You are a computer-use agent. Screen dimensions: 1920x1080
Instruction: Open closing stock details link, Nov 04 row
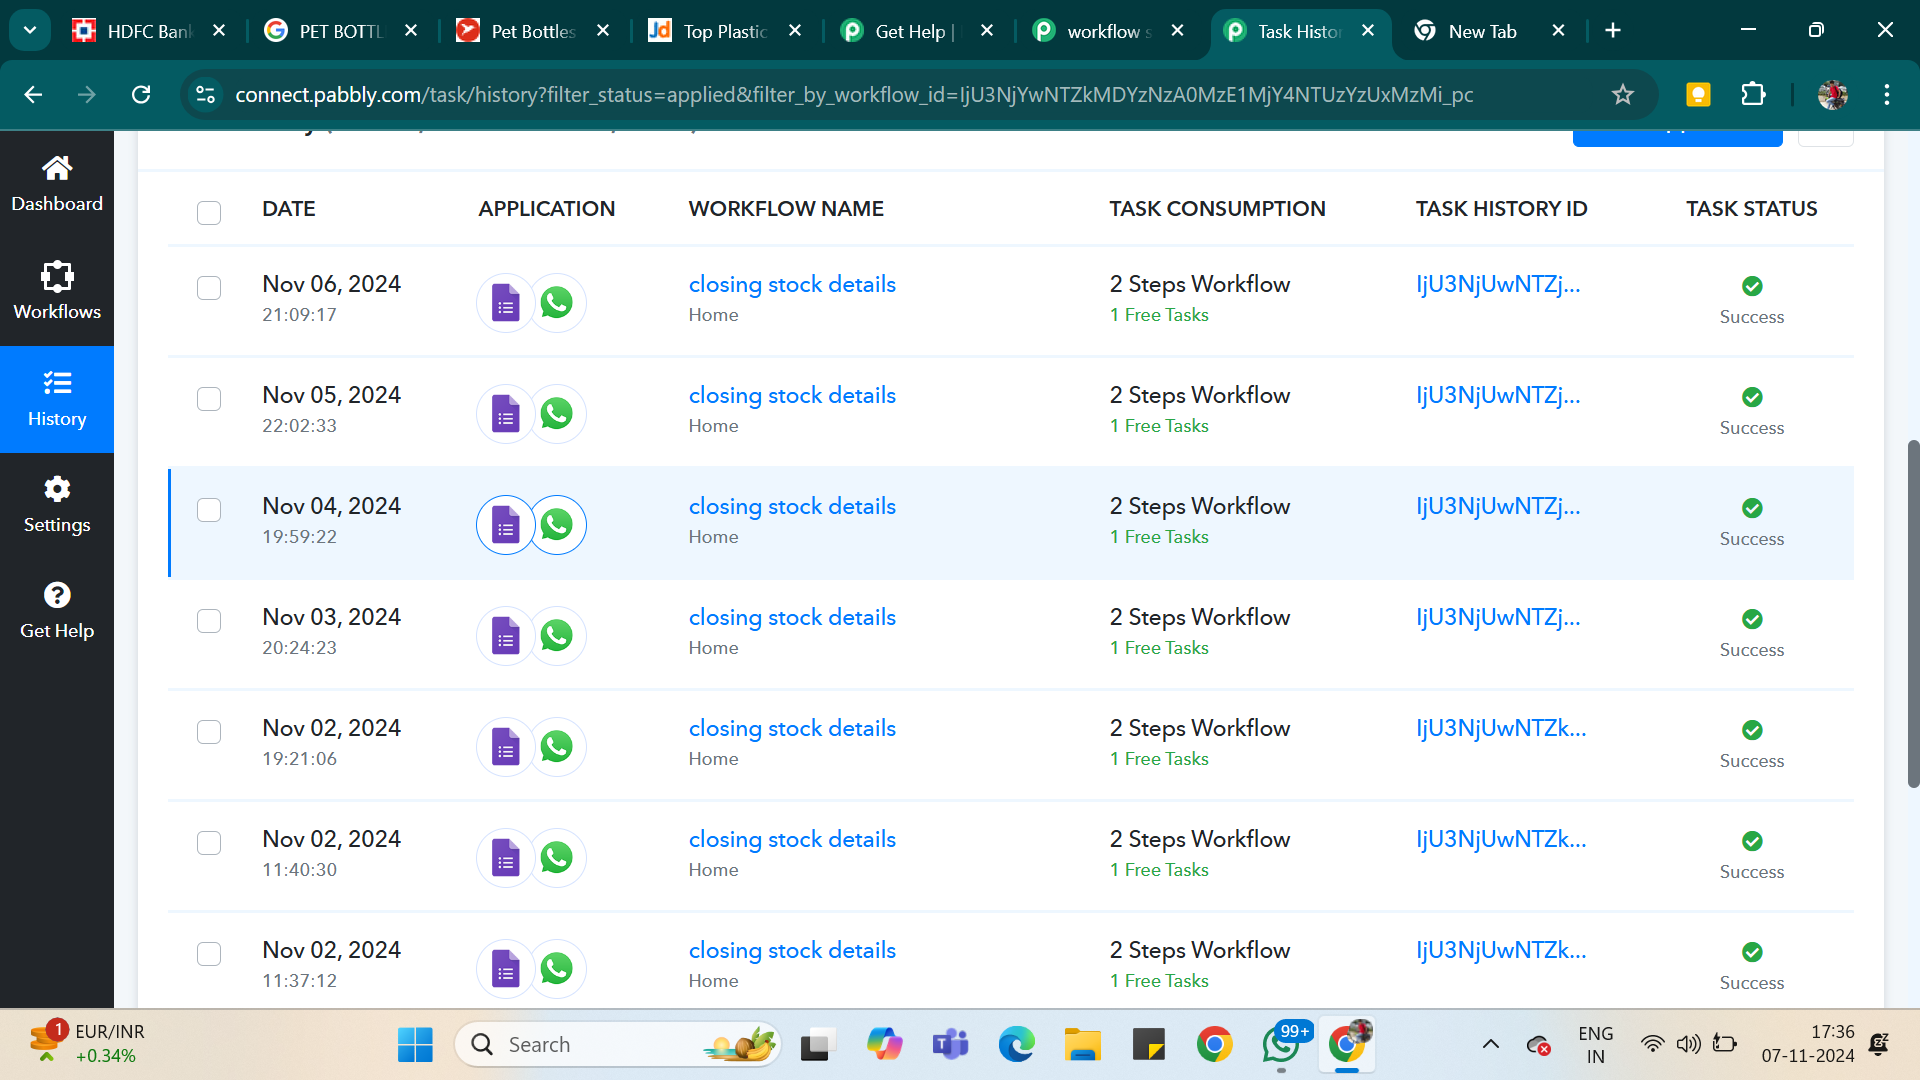point(792,507)
